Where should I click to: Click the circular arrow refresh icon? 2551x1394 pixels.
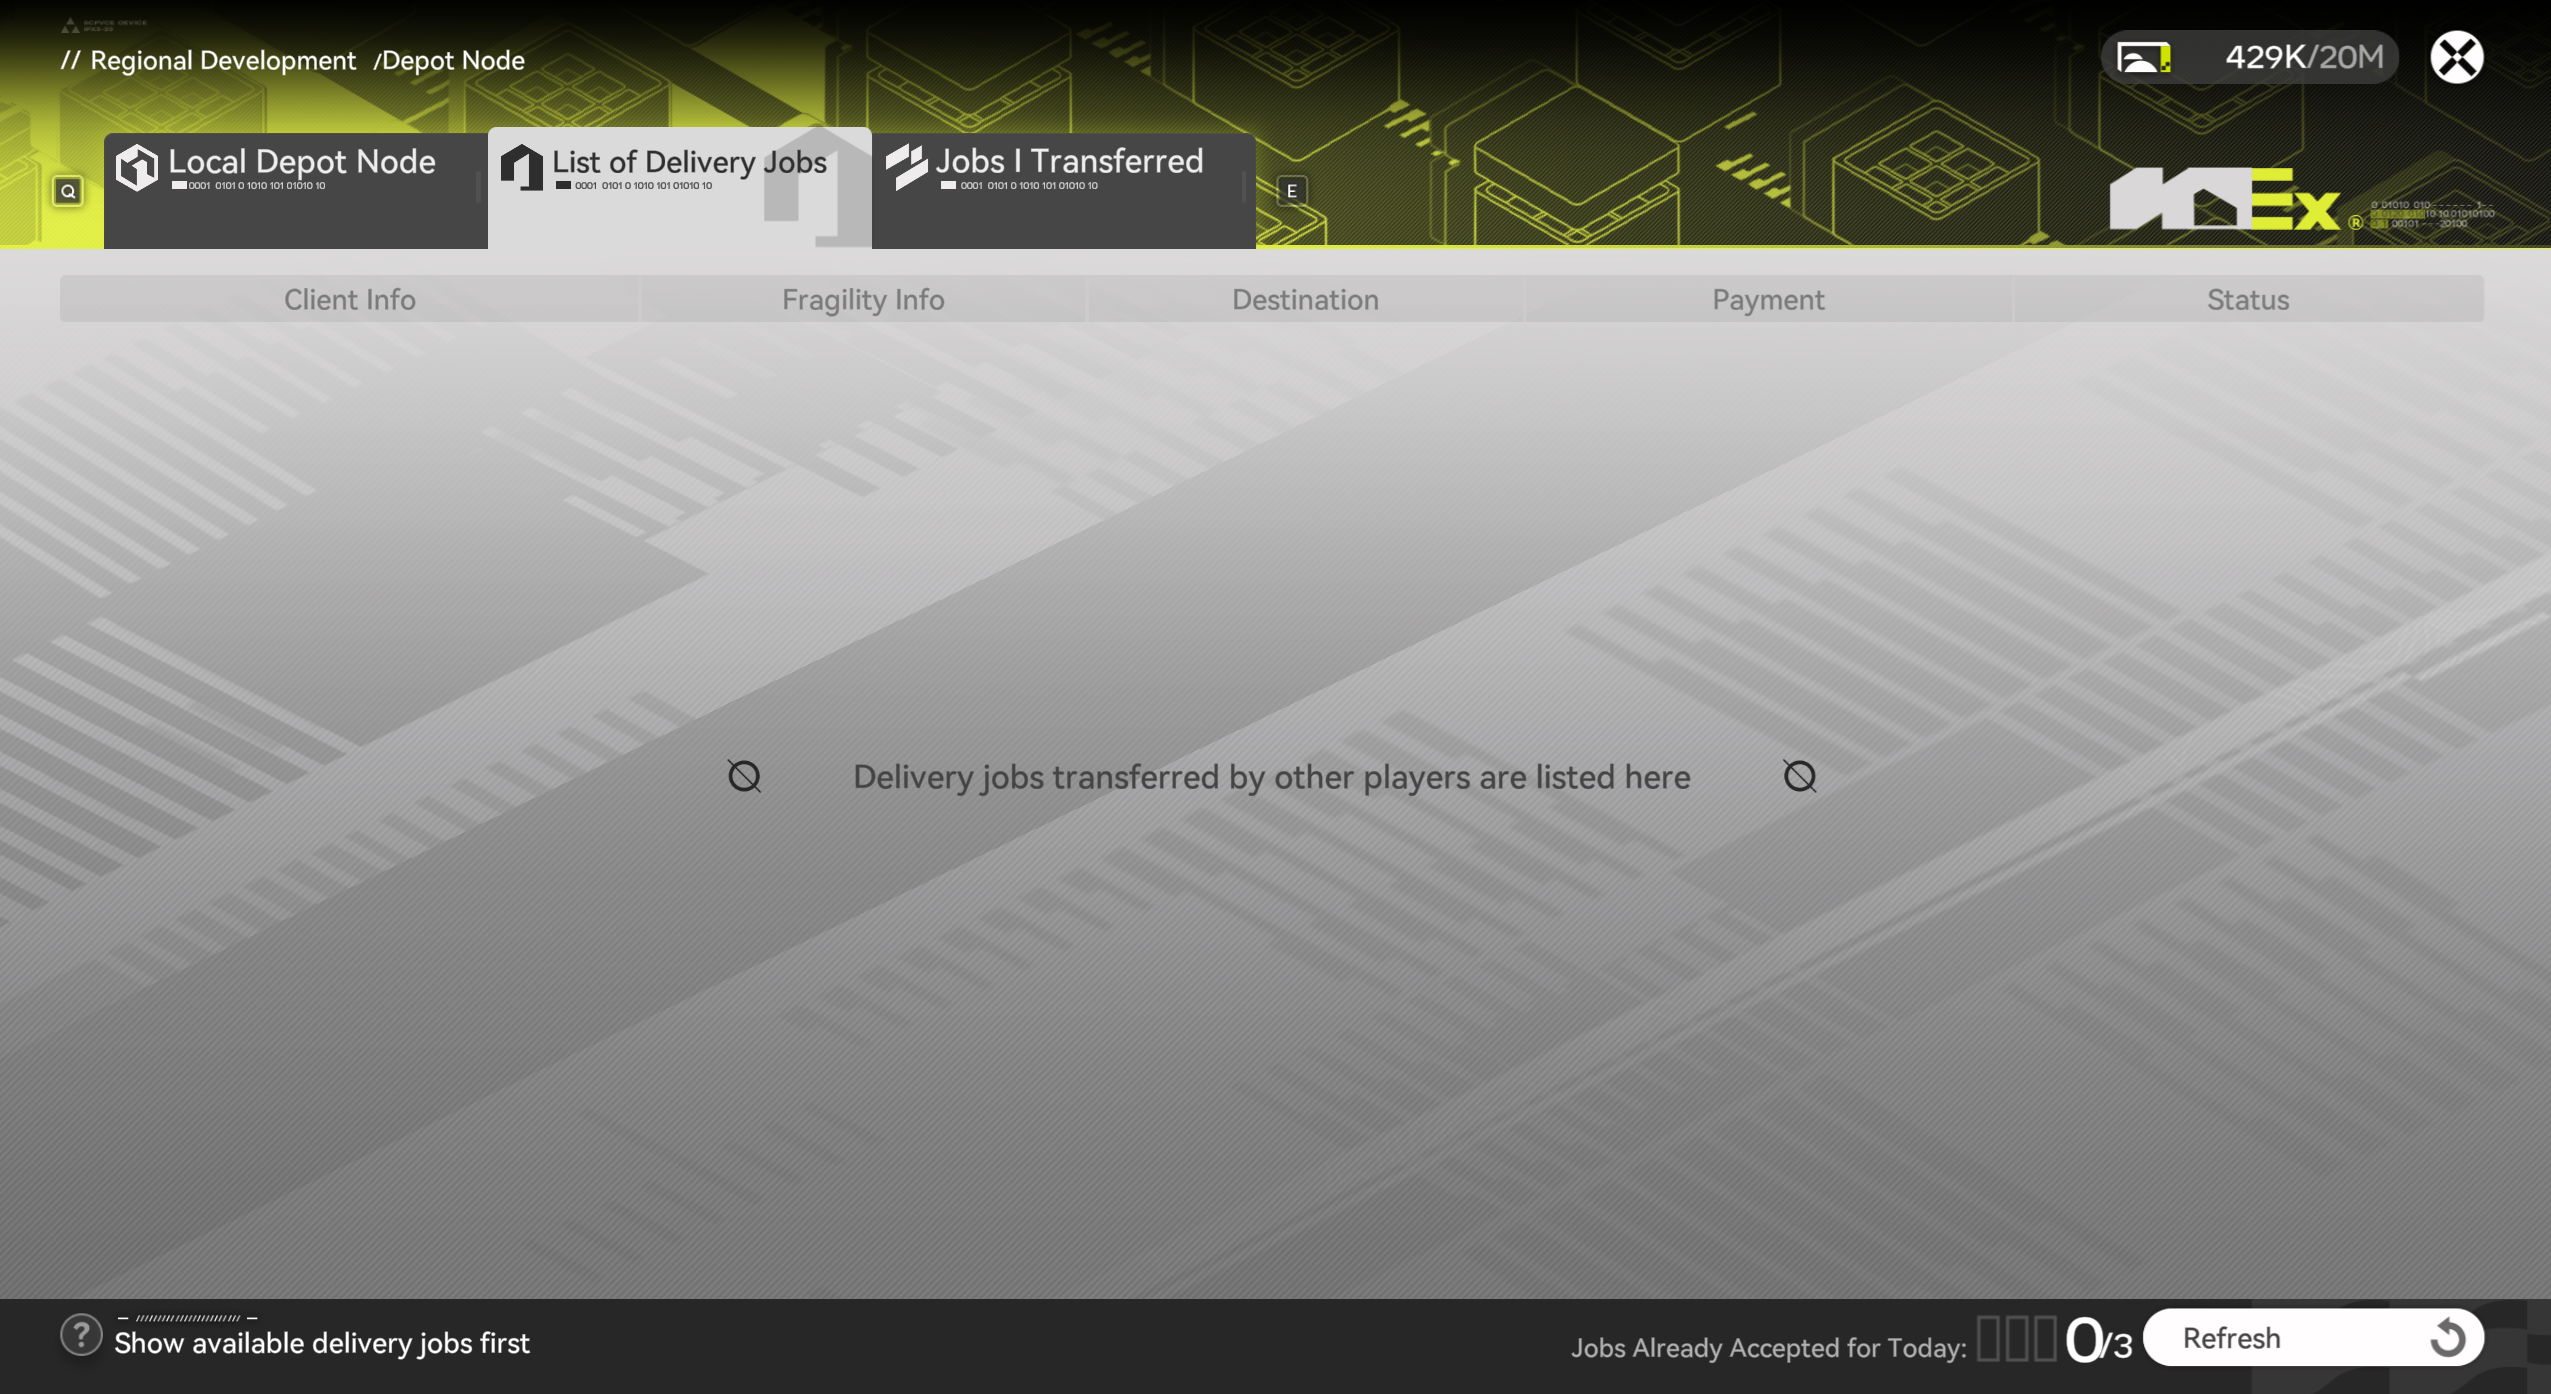[x=2447, y=1337]
